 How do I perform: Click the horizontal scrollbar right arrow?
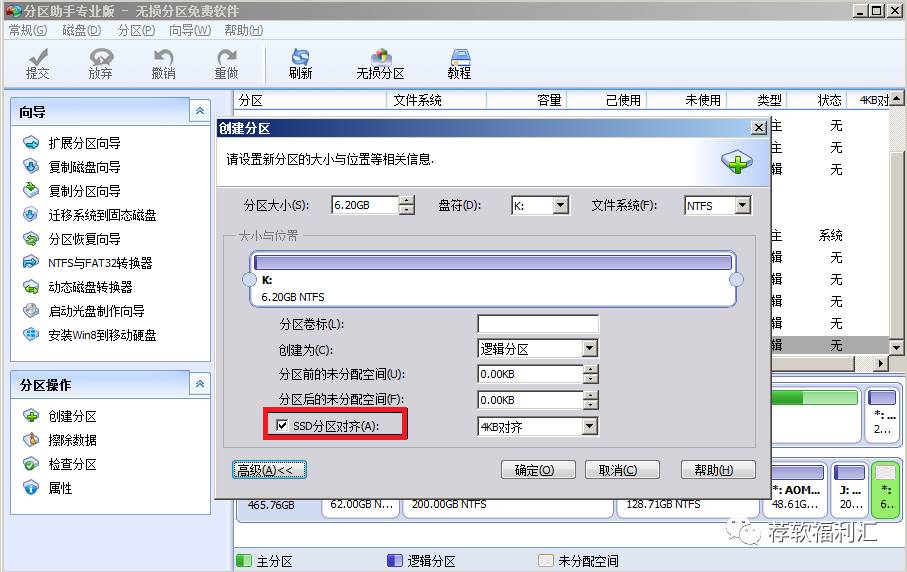pyautogui.click(x=880, y=364)
